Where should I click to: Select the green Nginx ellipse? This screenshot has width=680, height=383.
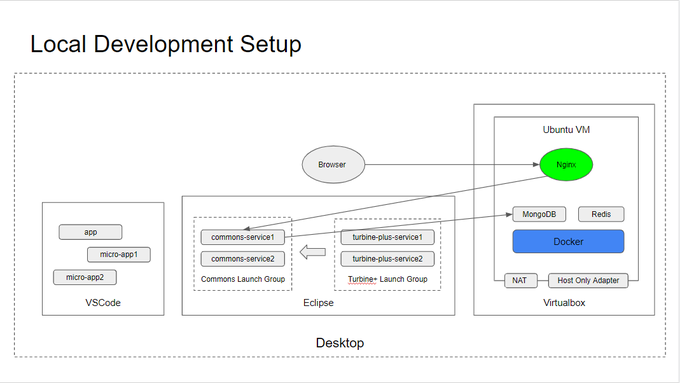(566, 164)
